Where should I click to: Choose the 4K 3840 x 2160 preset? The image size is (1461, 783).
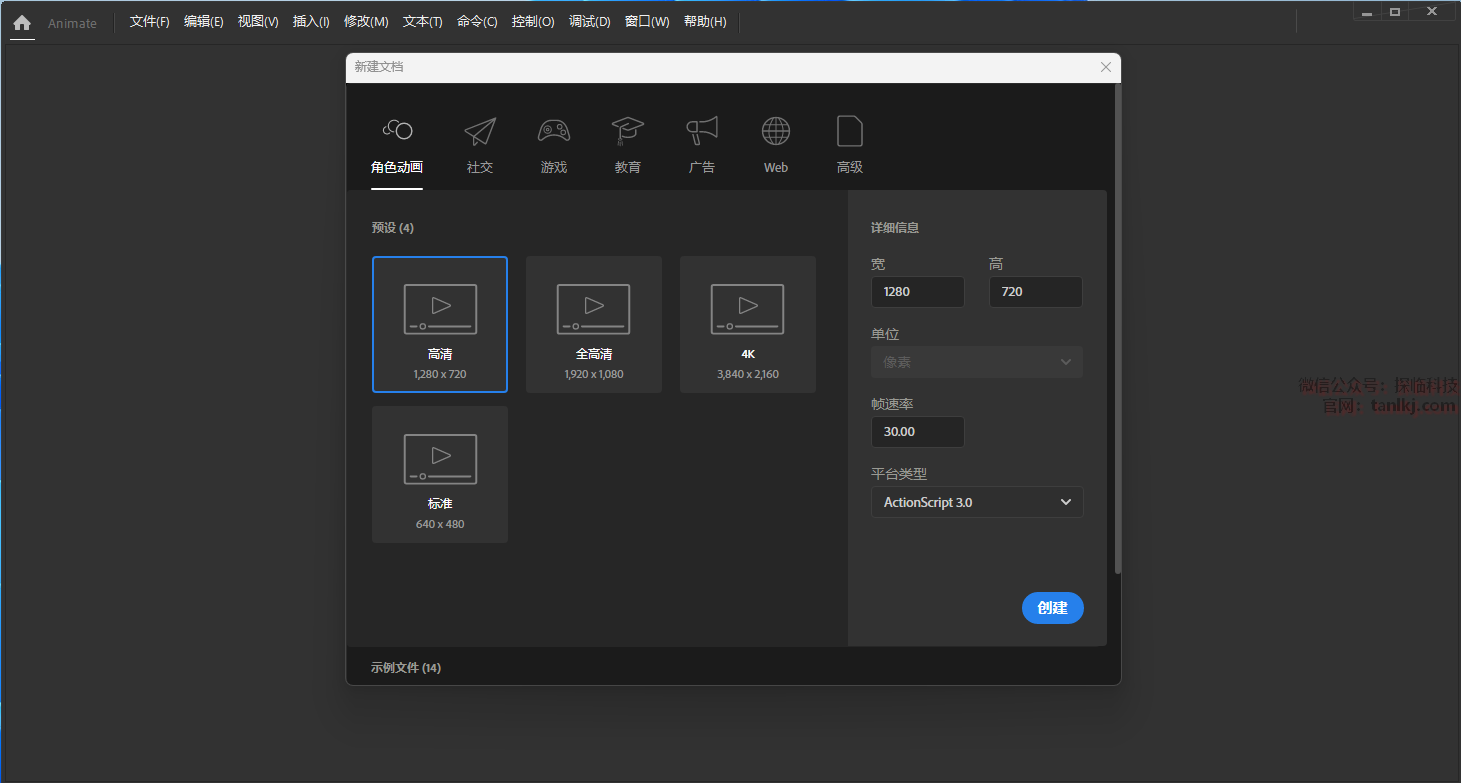748,324
